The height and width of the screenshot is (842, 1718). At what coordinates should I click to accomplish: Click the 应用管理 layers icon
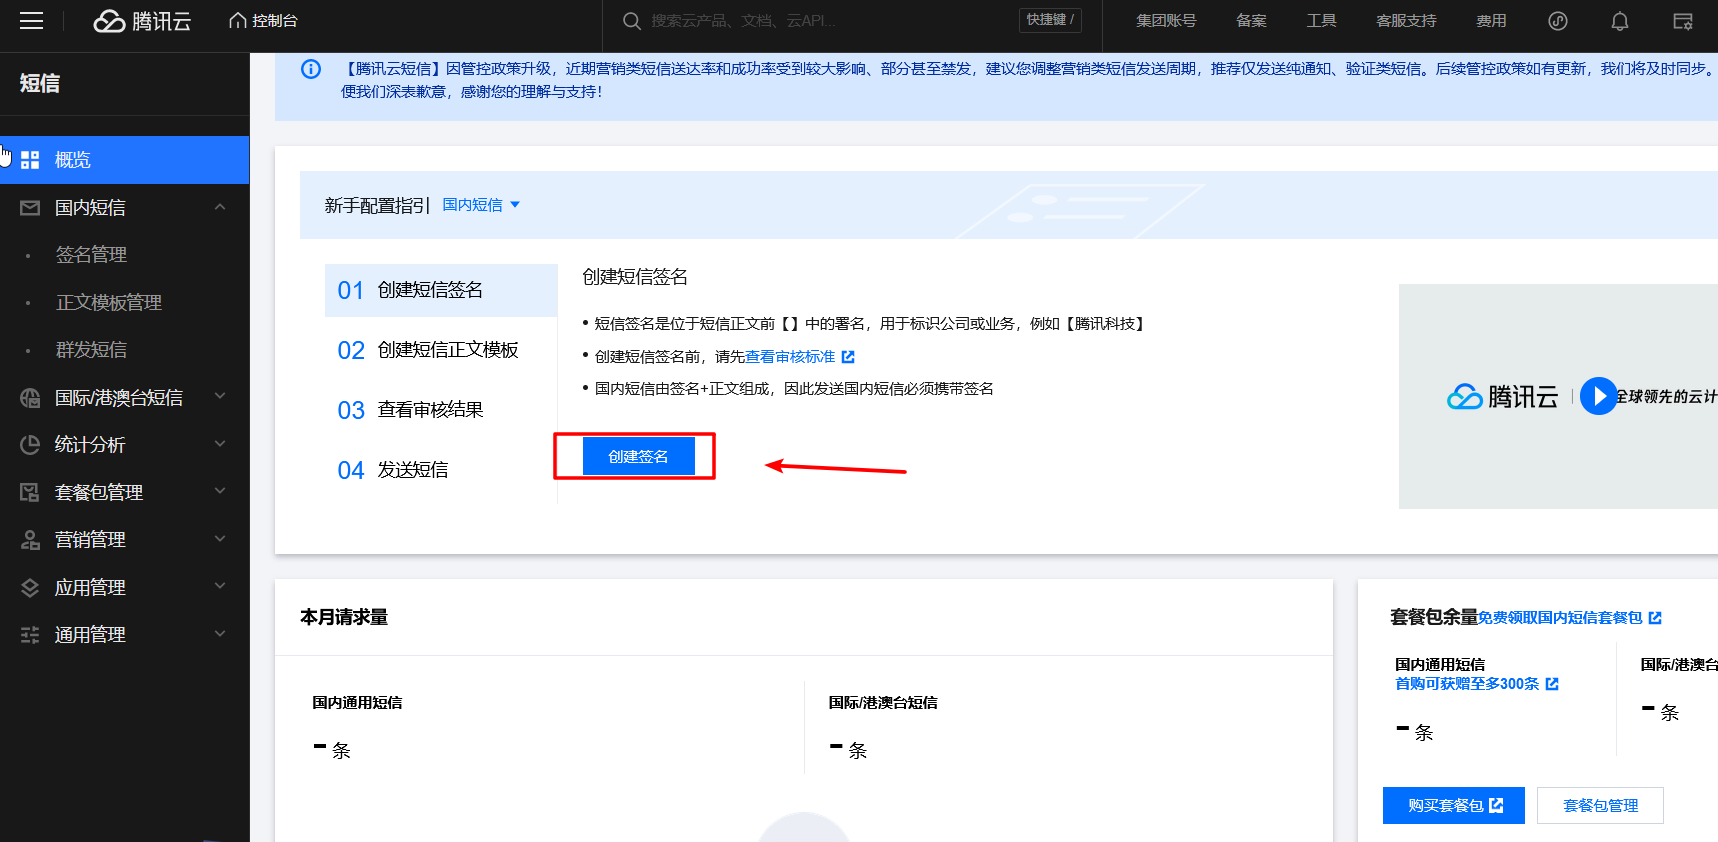pos(30,588)
